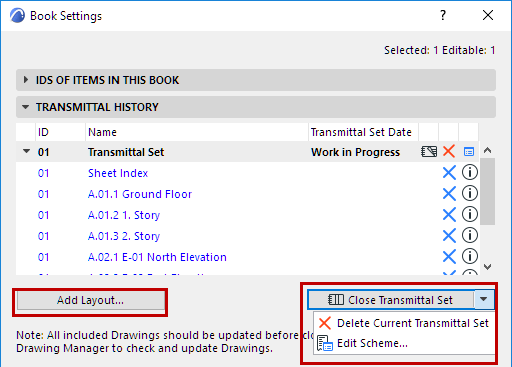The image size is (512, 367).
Task: Expand IDs Of Items In This Book panel
Action: click(256, 80)
